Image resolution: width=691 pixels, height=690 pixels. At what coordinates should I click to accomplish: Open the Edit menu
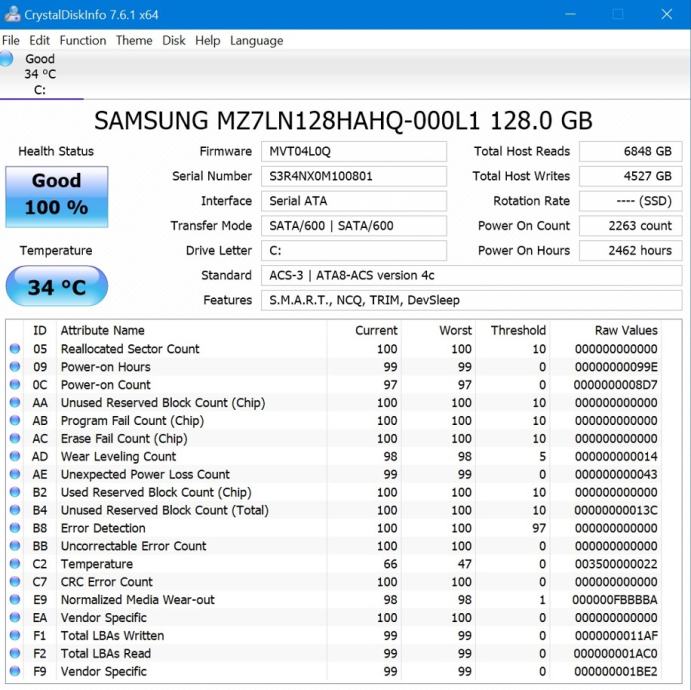(x=39, y=41)
